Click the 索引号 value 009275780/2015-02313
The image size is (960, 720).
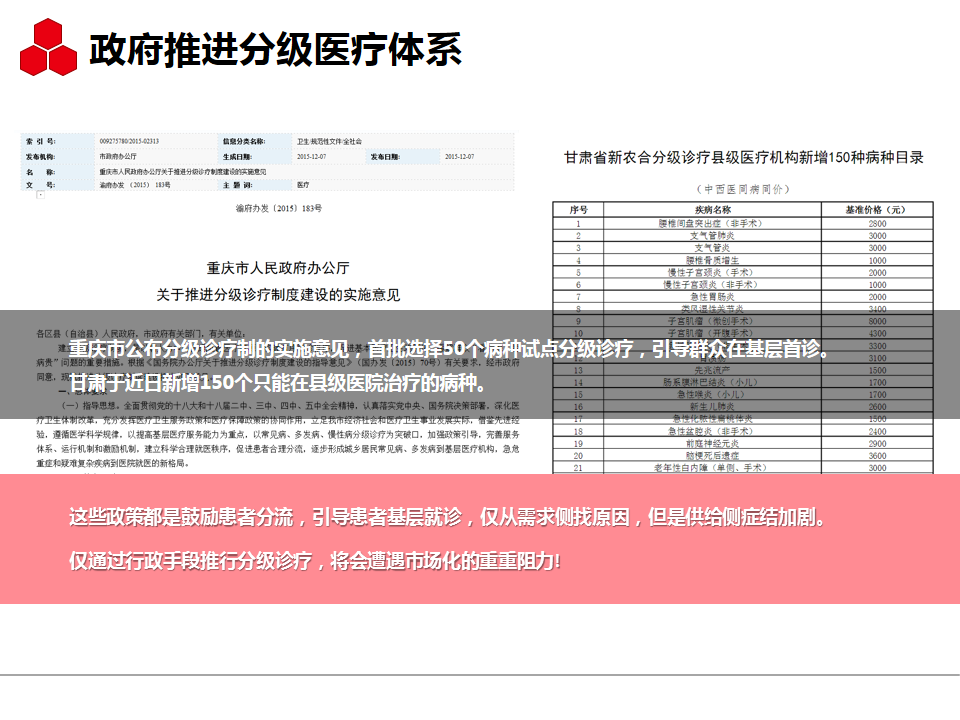[x=129, y=142]
